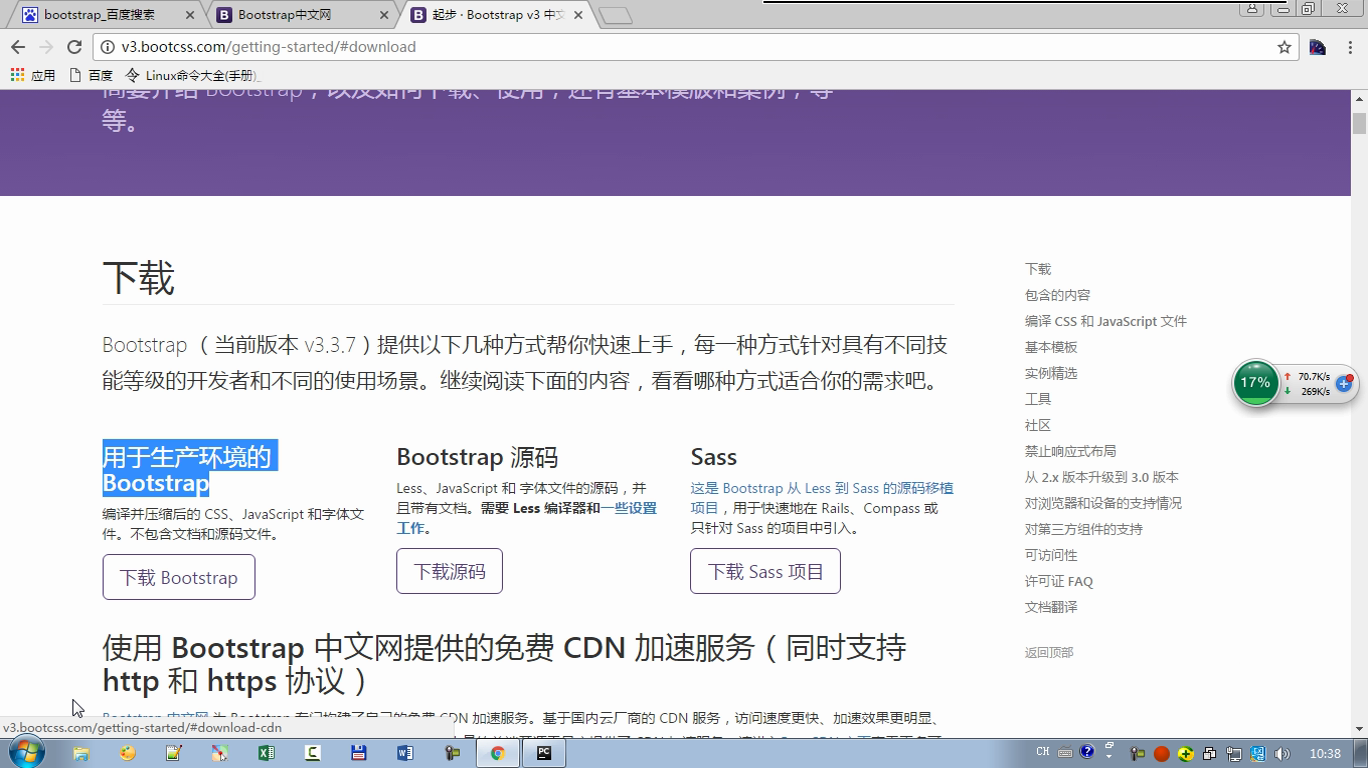Click 返回顶部 in the sidebar

[x=1049, y=652]
